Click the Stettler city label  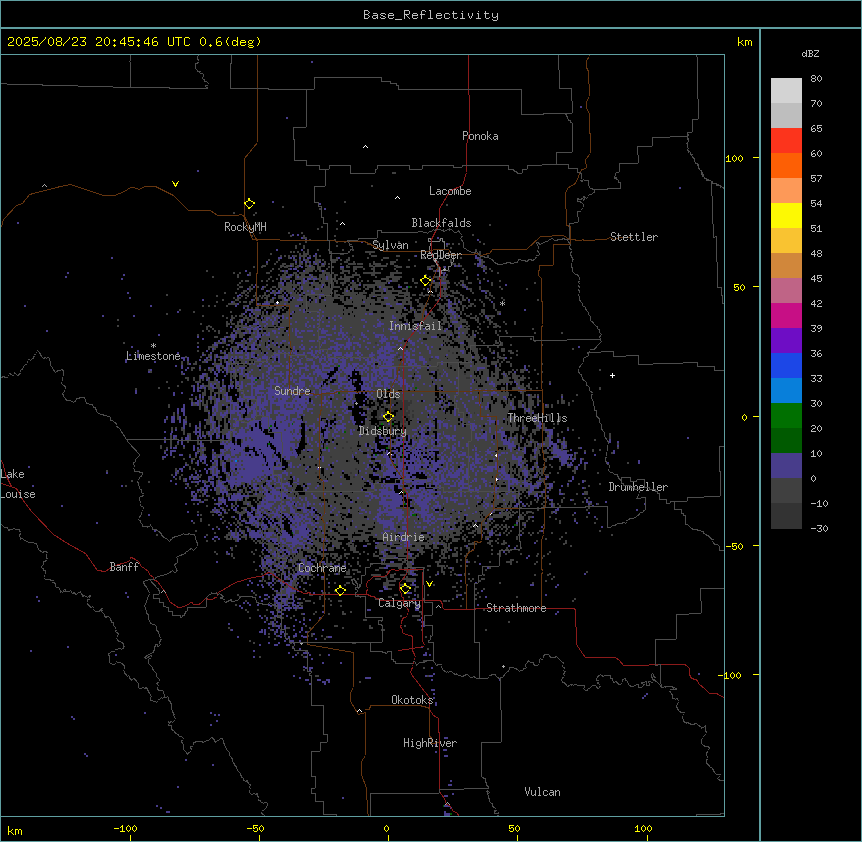[x=634, y=237]
